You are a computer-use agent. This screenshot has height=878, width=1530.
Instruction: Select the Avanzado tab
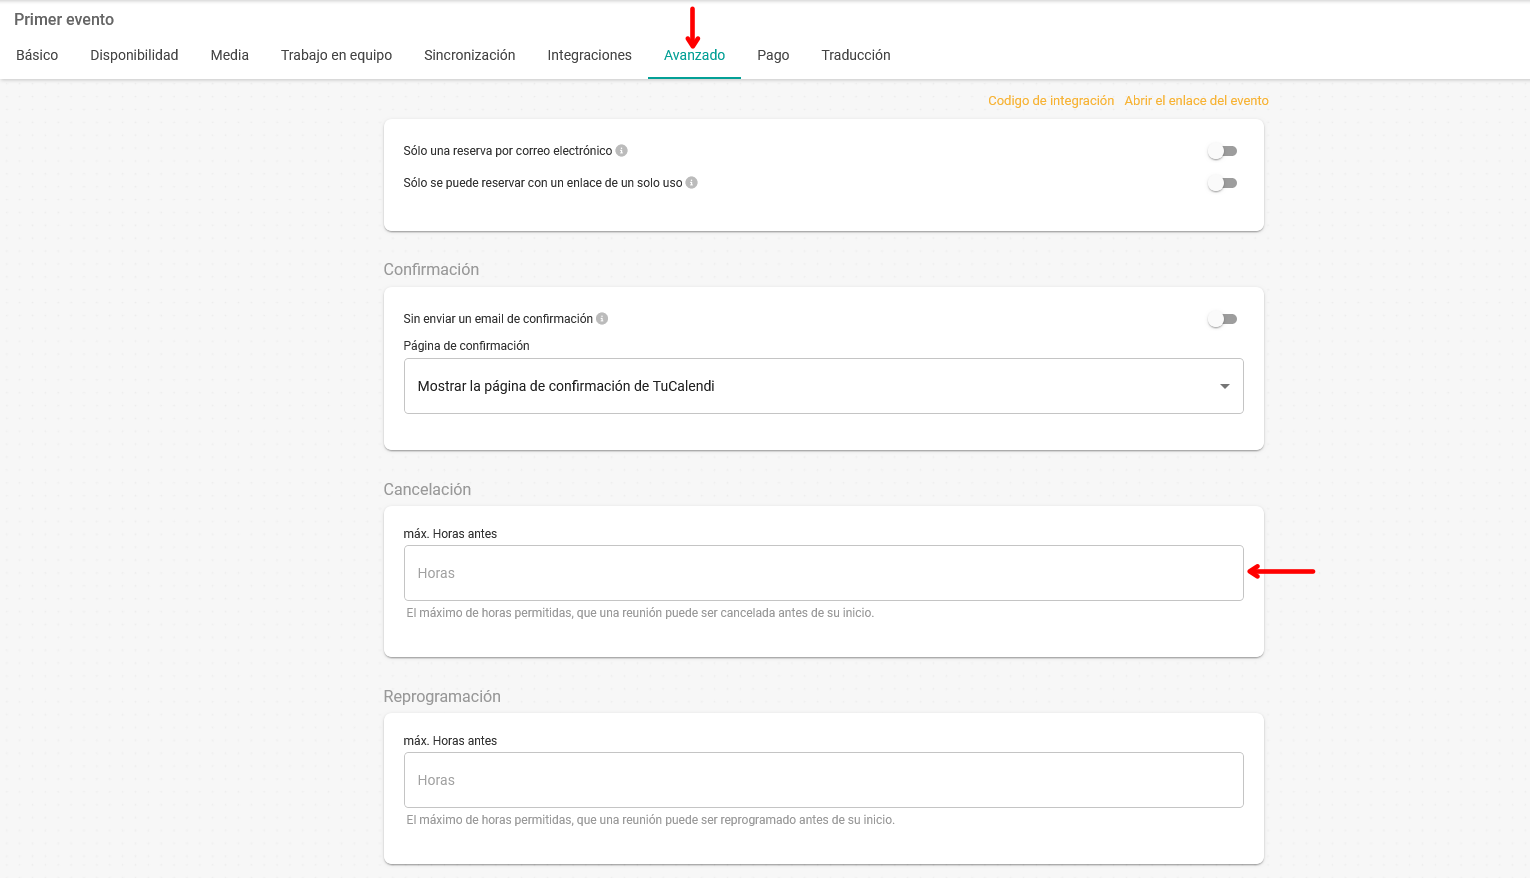(x=694, y=55)
